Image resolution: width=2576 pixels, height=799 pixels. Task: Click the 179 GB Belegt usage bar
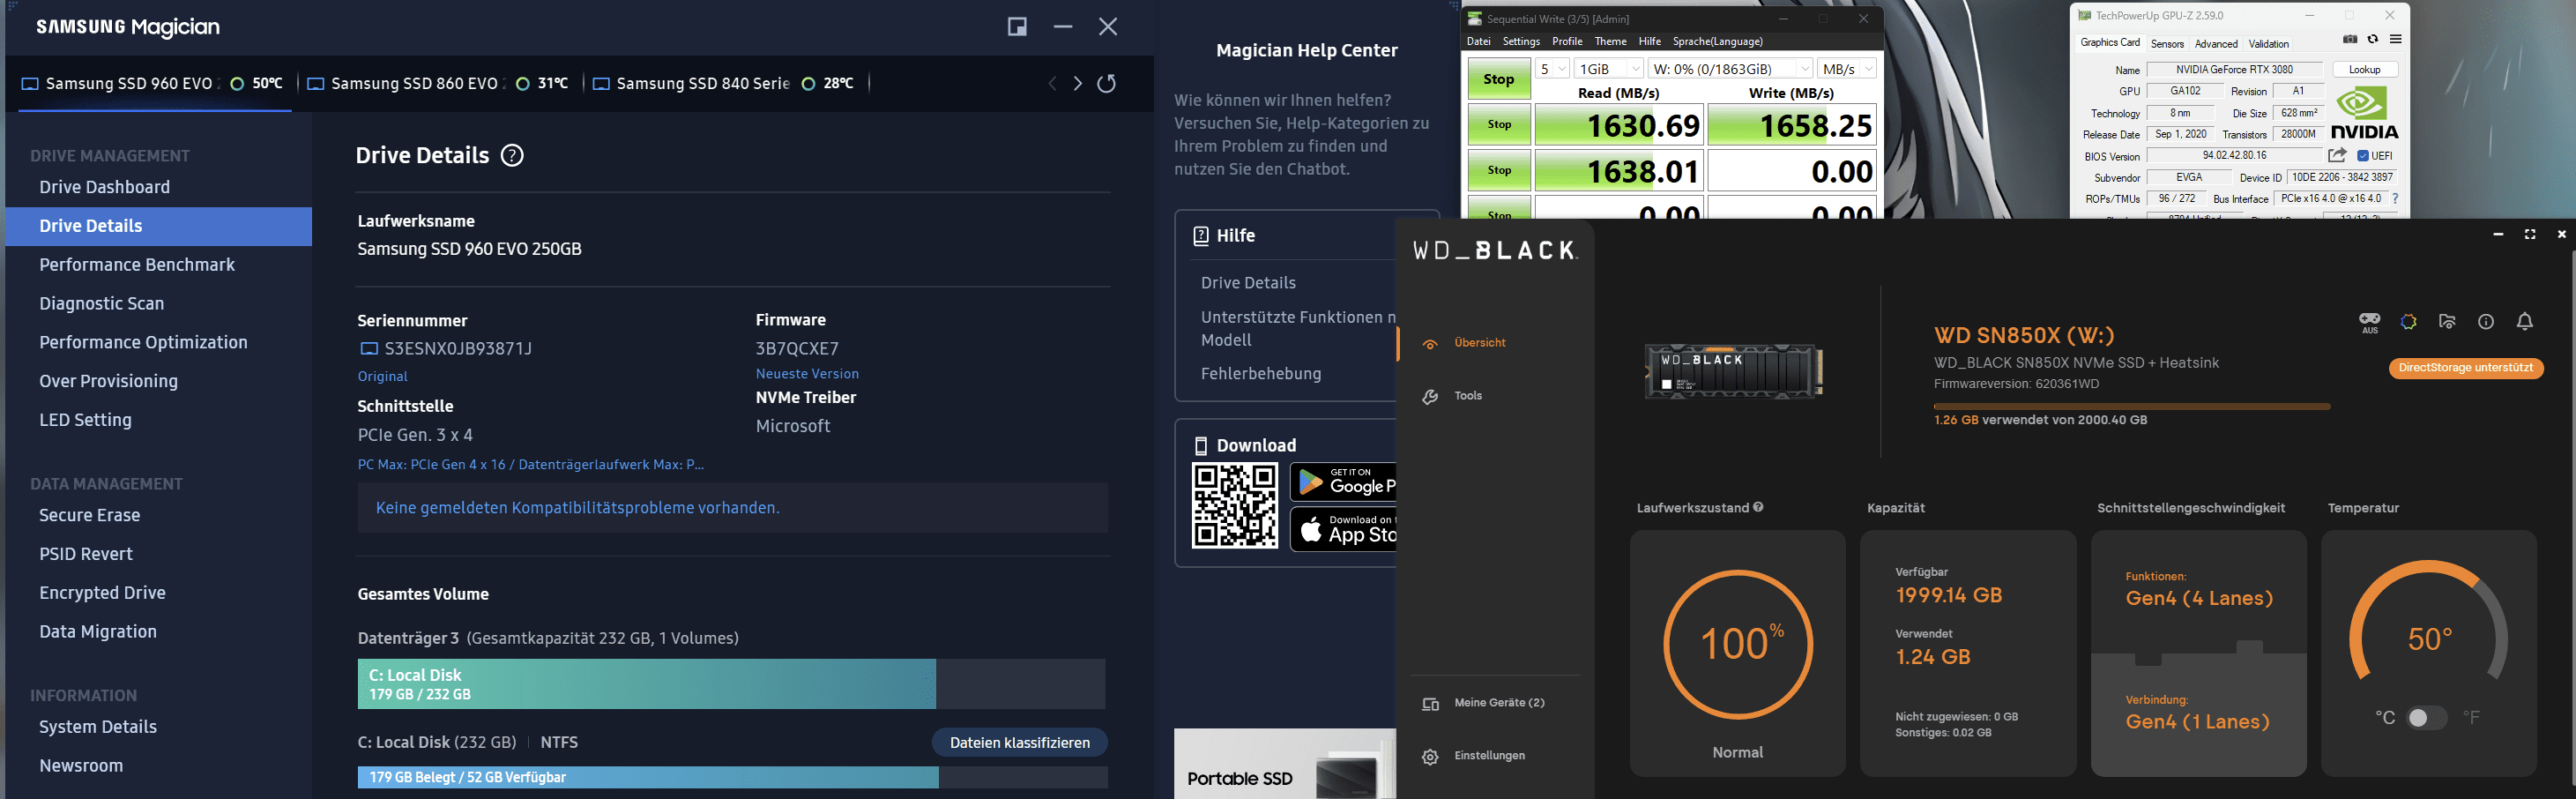(732, 778)
